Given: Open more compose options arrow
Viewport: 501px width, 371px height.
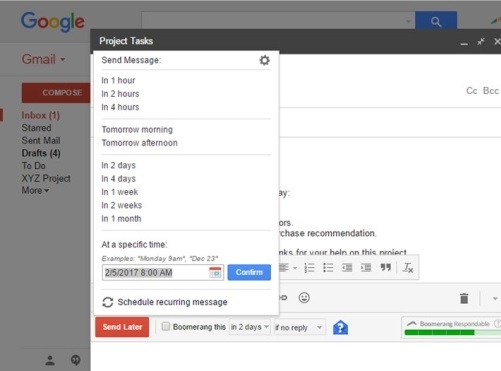Looking at the screenshot, I should click(x=495, y=299).
